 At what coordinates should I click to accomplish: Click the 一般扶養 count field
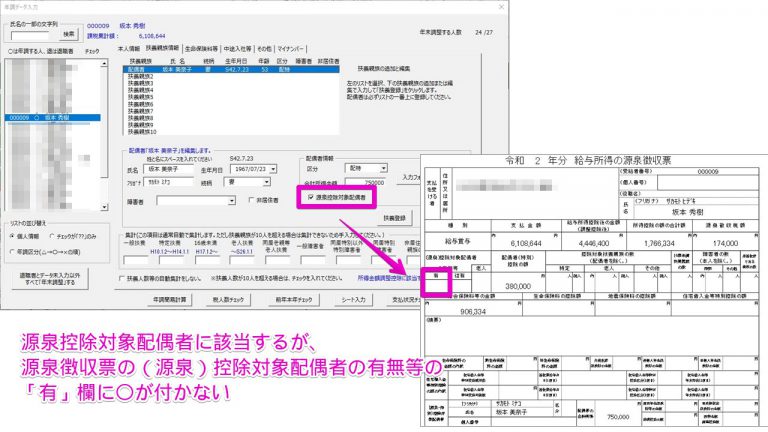click(135, 260)
